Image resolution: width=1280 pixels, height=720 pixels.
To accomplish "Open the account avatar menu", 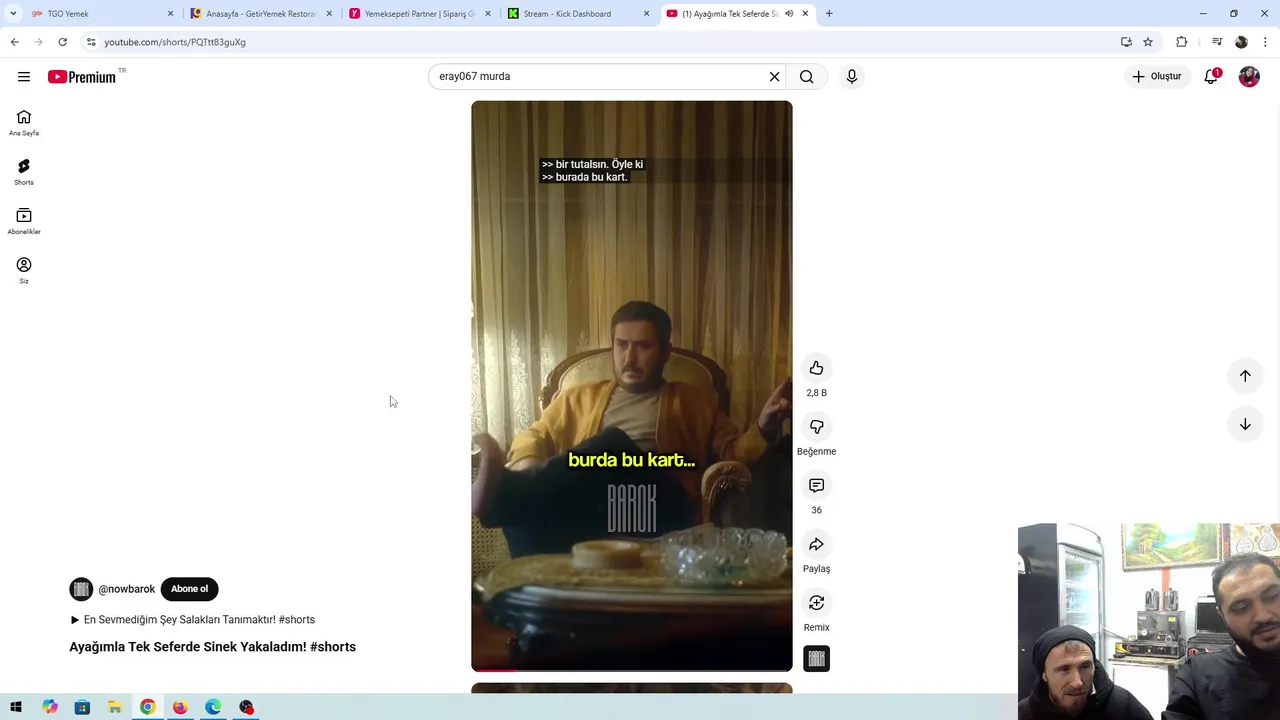I will point(1249,77).
